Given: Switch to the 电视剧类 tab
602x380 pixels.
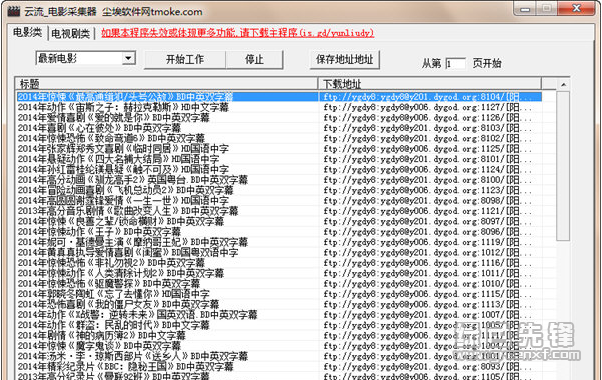Looking at the screenshot, I should tap(71, 34).
